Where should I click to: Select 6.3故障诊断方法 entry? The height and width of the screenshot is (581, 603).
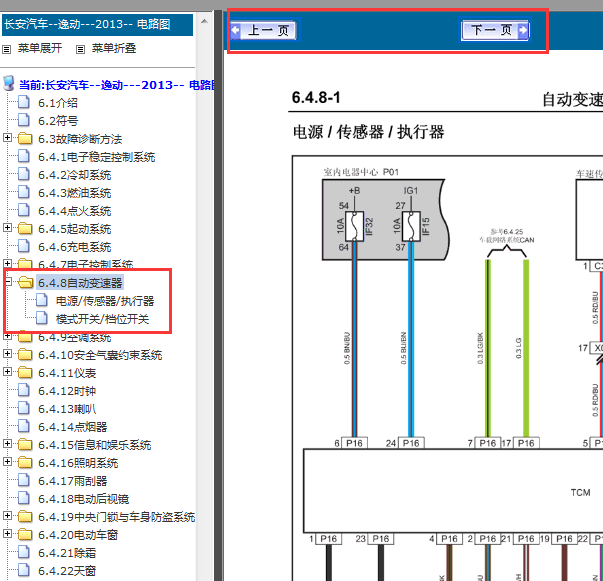click(80, 139)
